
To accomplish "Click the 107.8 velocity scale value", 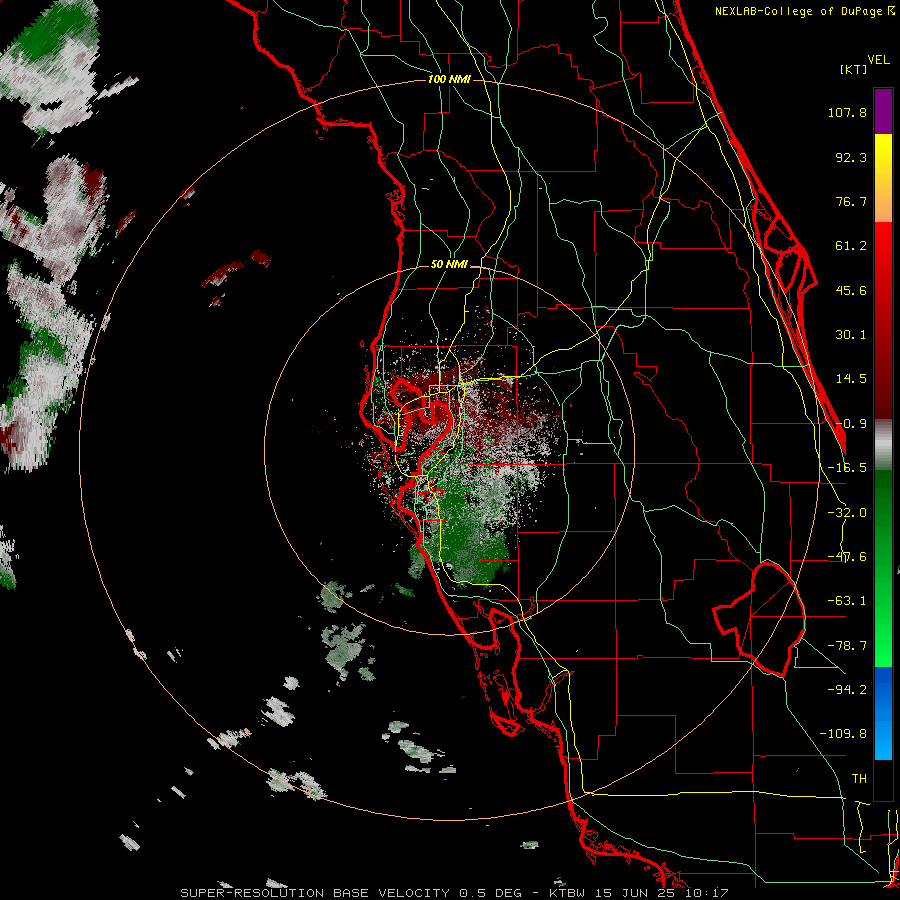I will point(847,112).
